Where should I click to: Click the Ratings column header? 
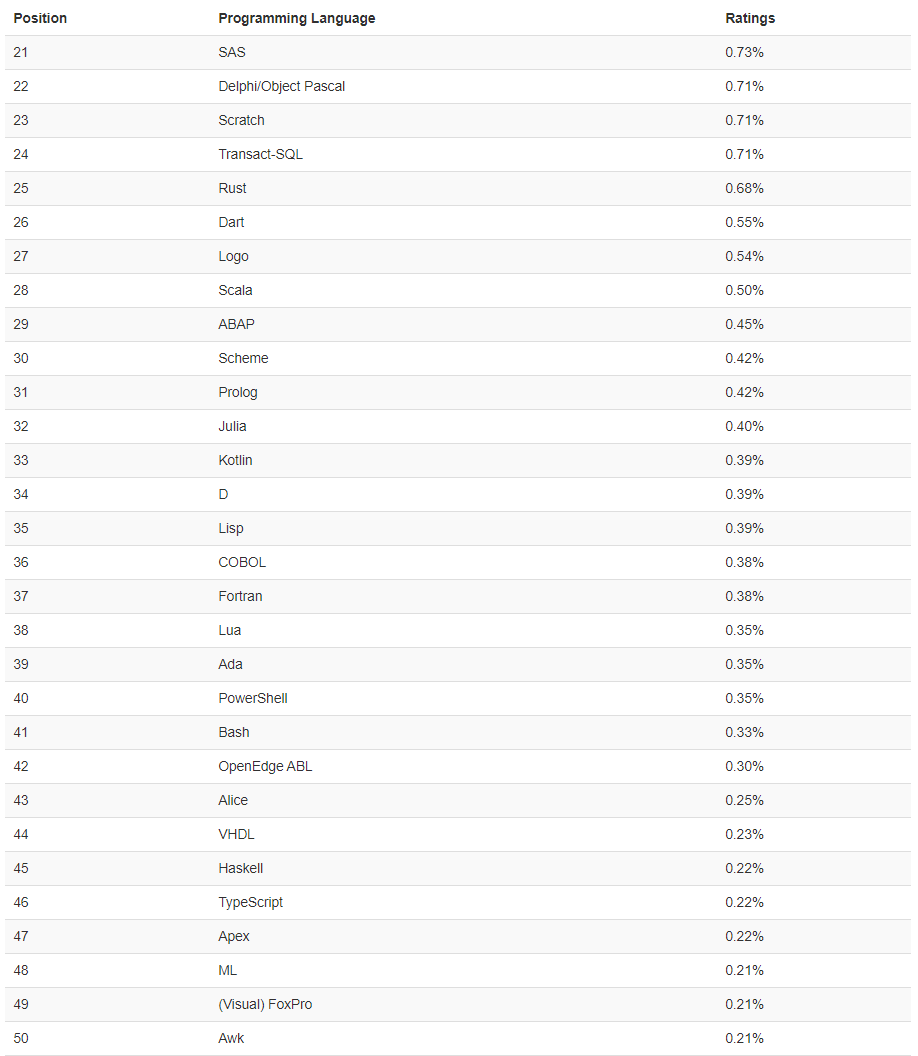click(750, 18)
